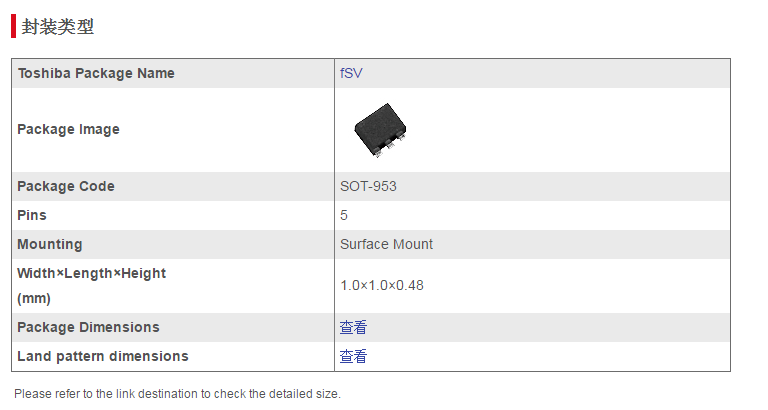
Task: Click the pin count link "5"
Action: 344,215
